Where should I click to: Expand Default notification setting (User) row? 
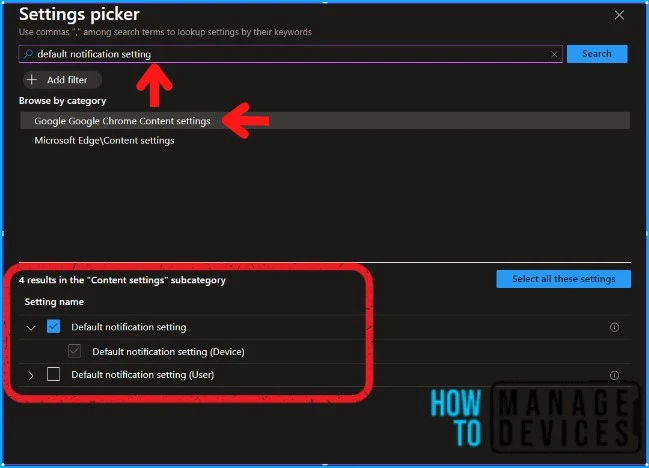point(31,375)
